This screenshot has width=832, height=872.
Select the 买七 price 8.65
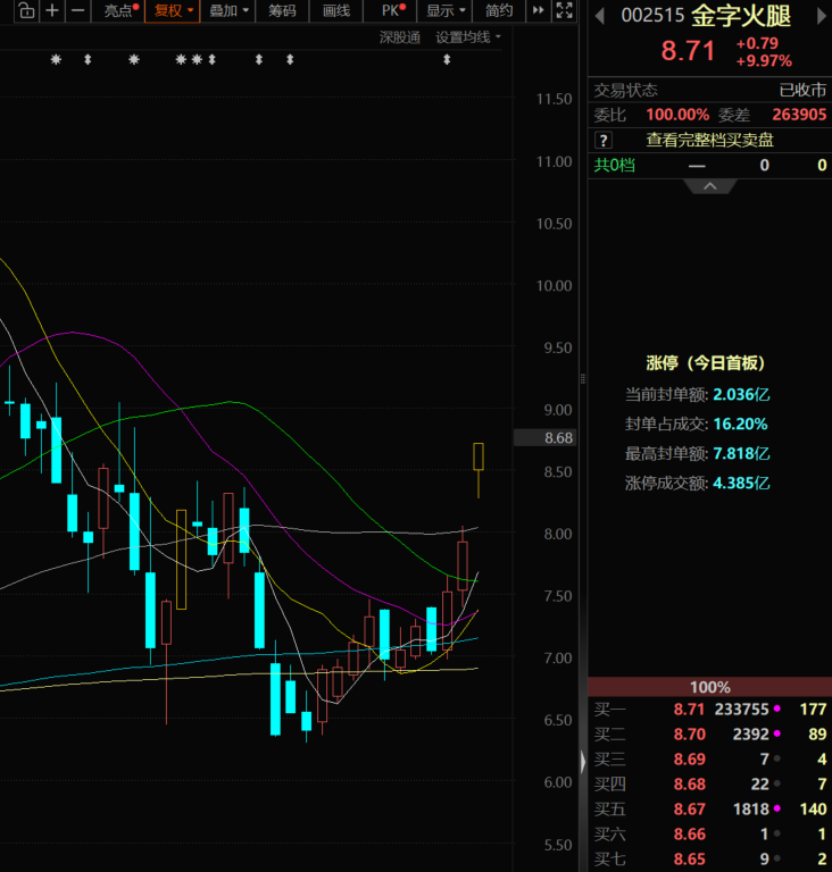pyautogui.click(x=690, y=860)
